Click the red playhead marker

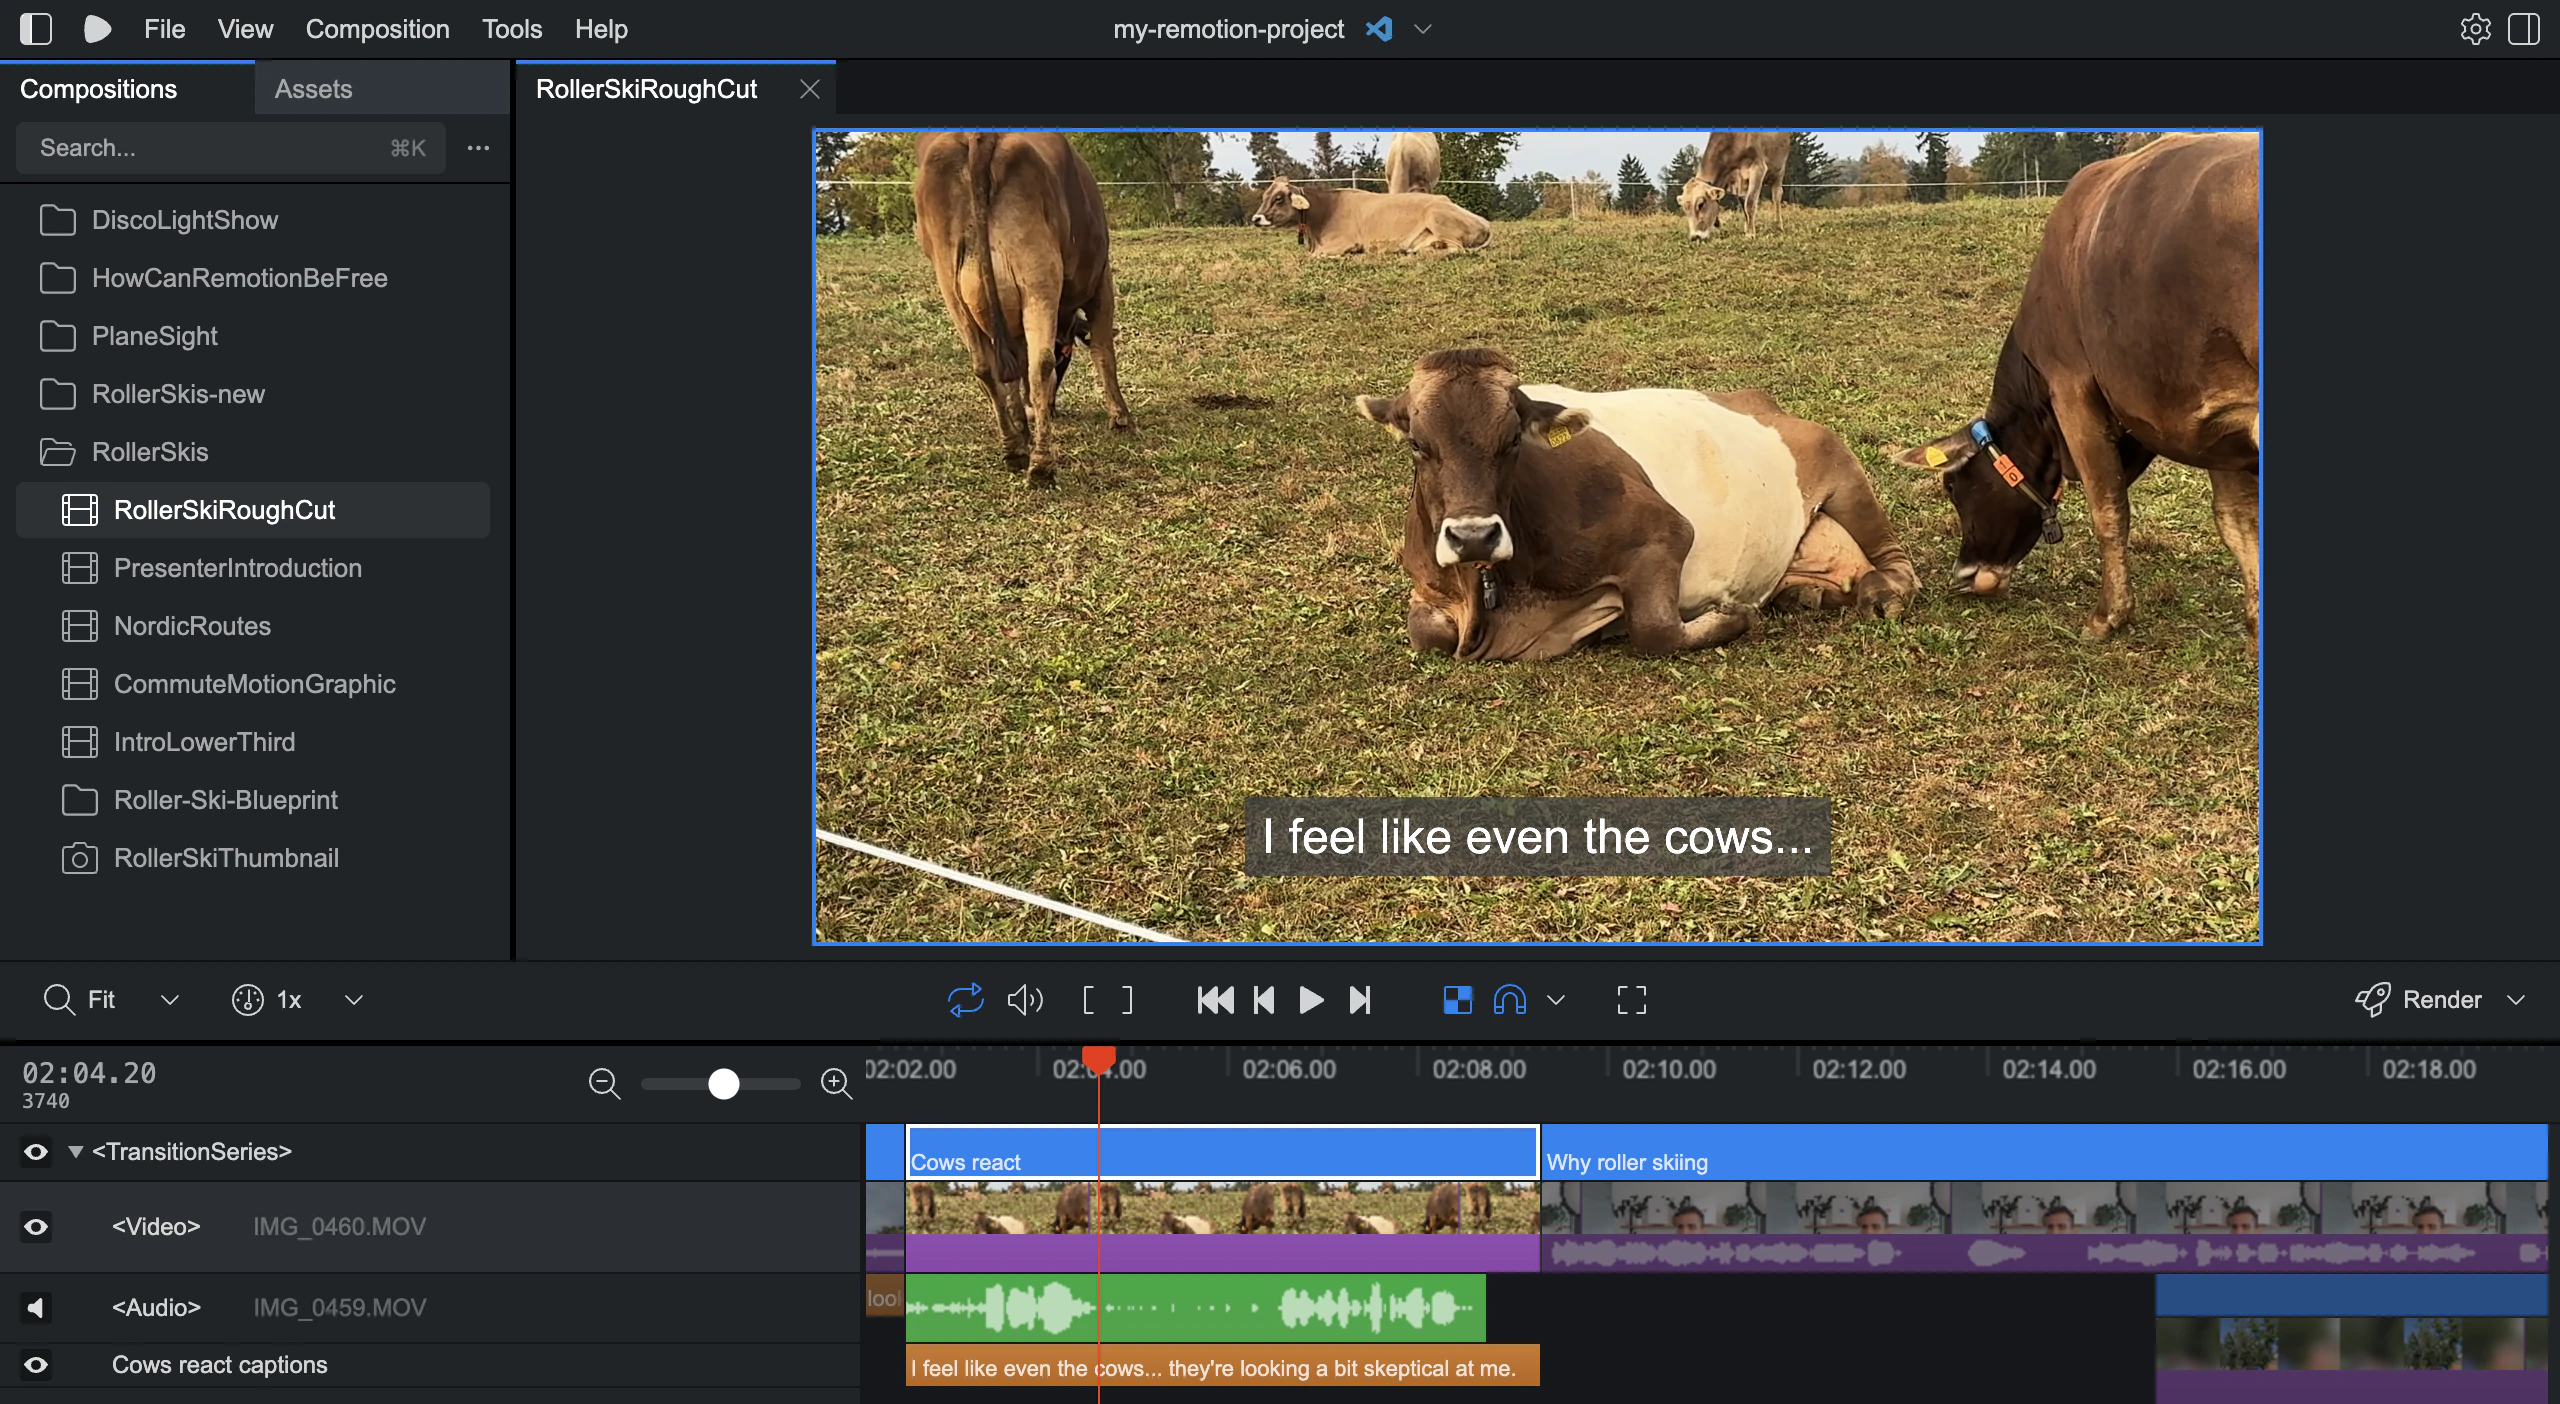[1099, 1060]
